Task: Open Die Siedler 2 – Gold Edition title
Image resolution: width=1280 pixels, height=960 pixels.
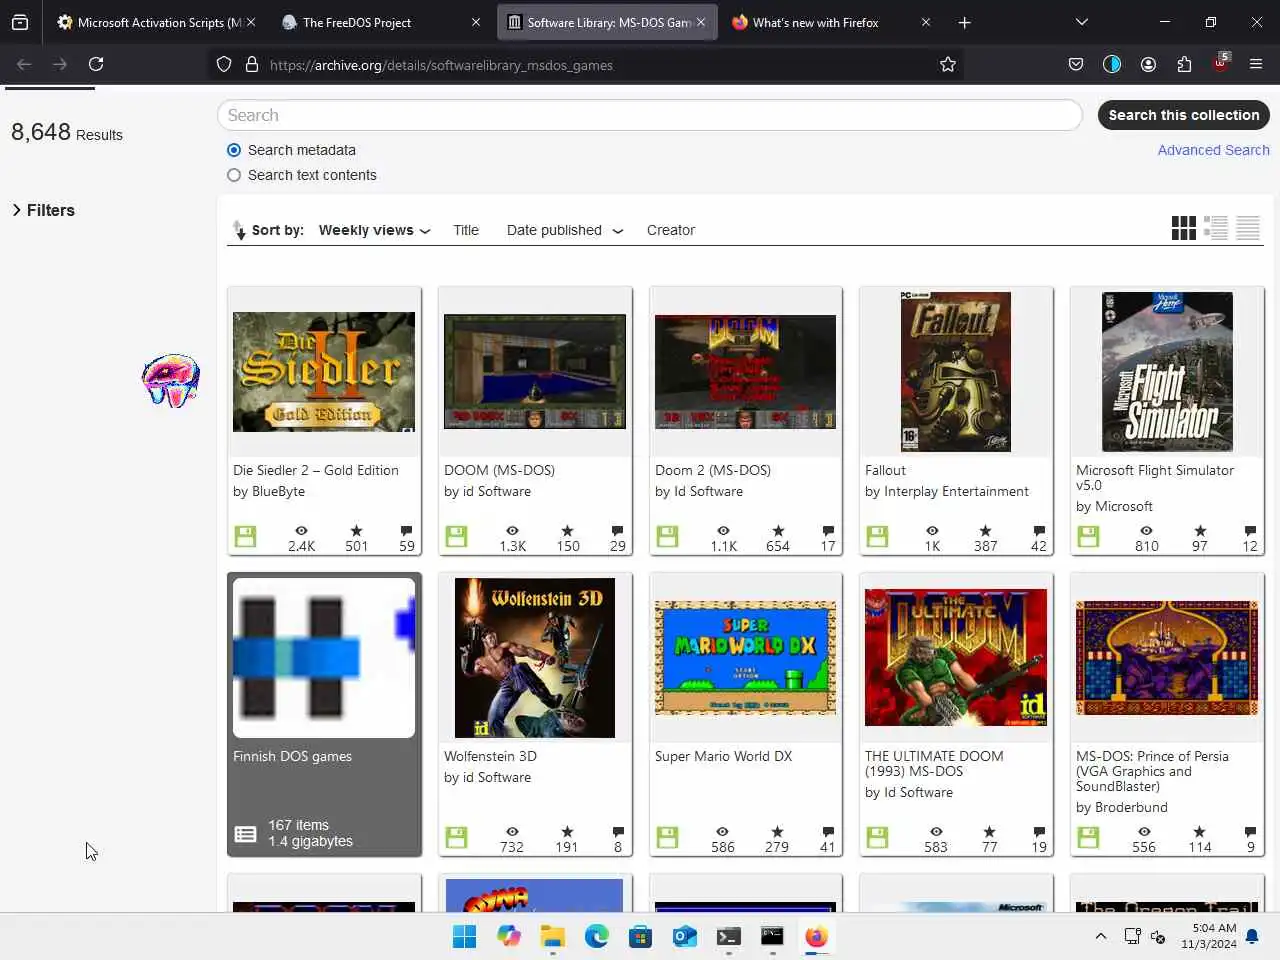Action: pos(316,470)
